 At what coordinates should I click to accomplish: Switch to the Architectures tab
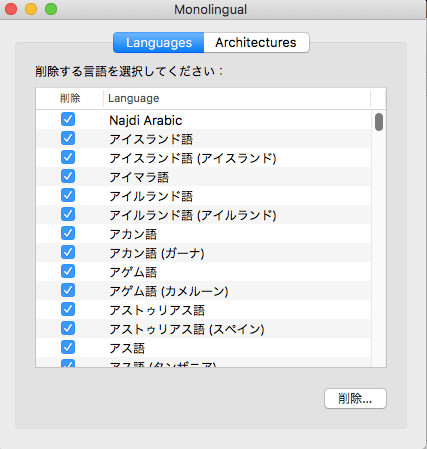point(256,43)
